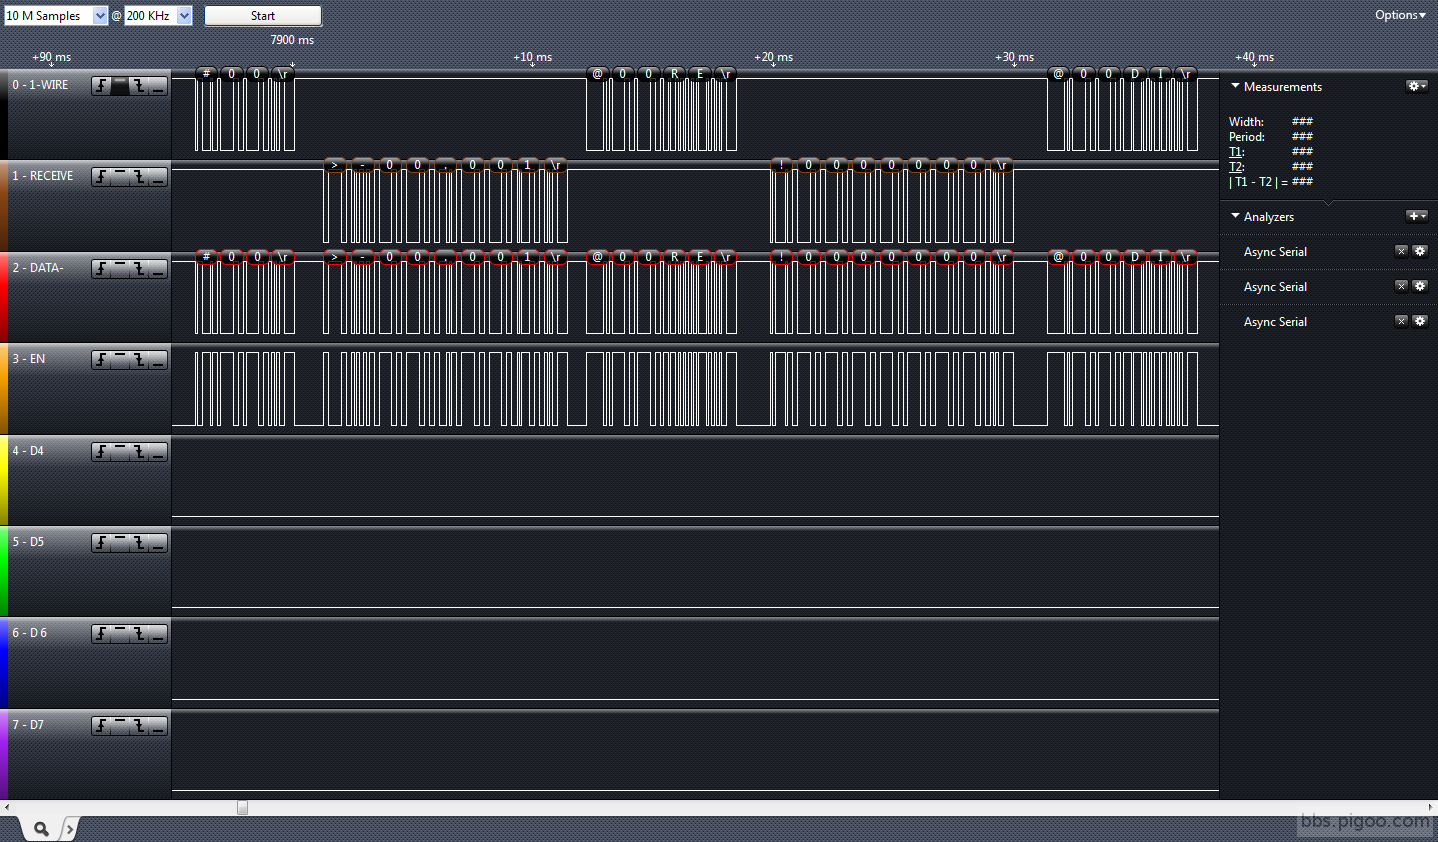Viewport: 1438px width, 842px height.
Task: Open settings of the middle Async Serial analyzer
Action: point(1420,286)
